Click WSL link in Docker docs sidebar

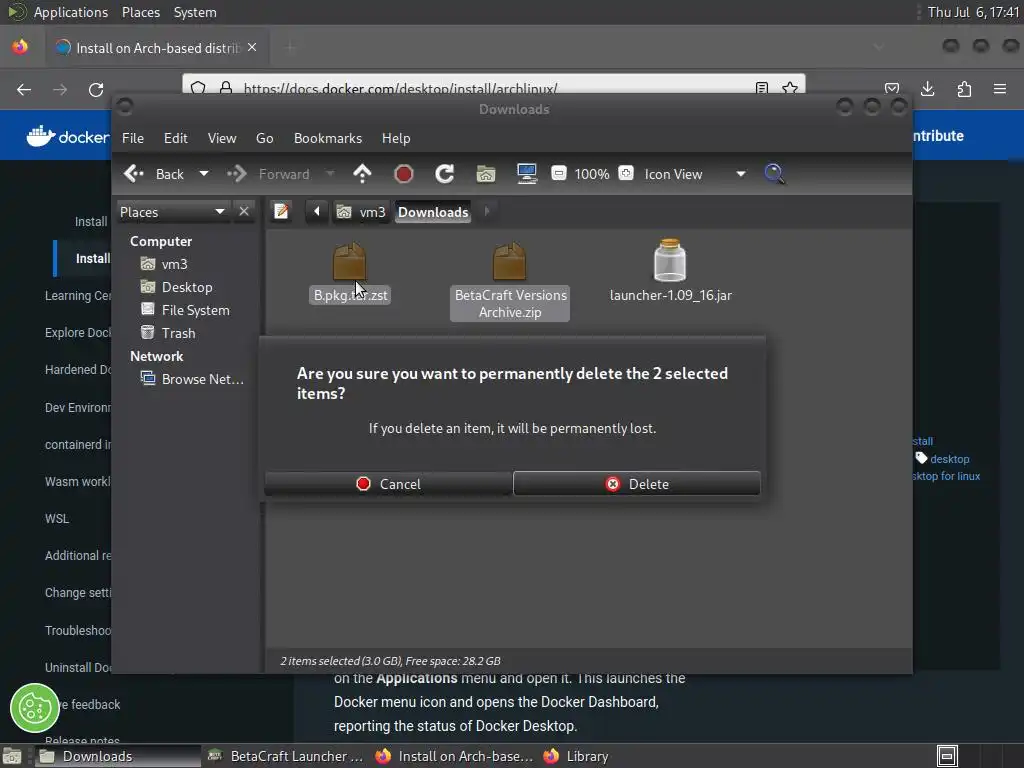(57, 519)
